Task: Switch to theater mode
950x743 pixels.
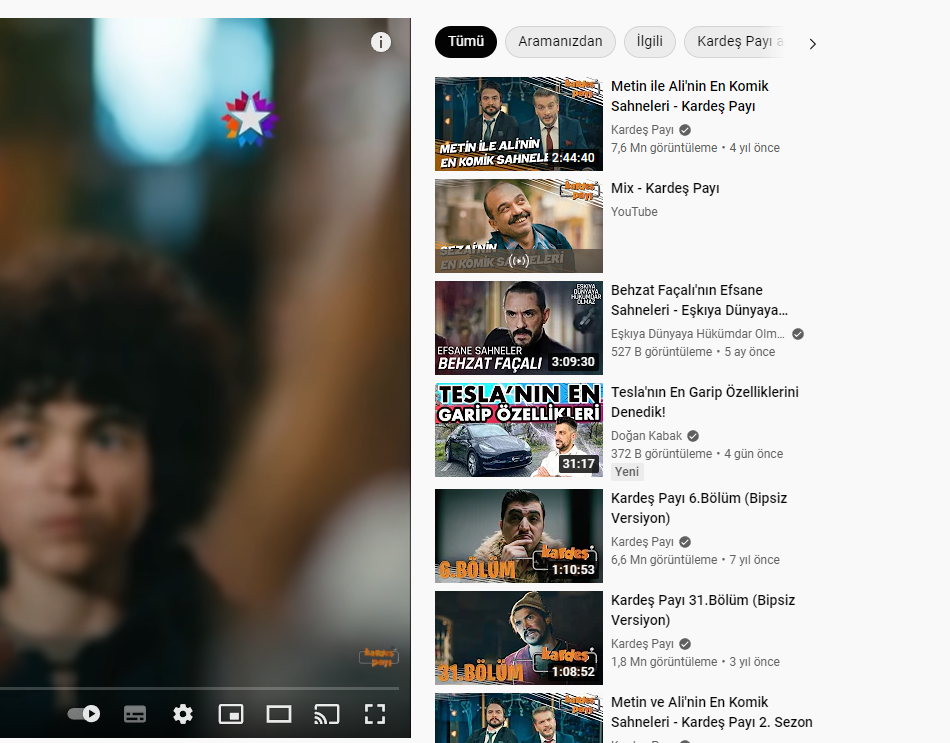Action: pos(279,714)
